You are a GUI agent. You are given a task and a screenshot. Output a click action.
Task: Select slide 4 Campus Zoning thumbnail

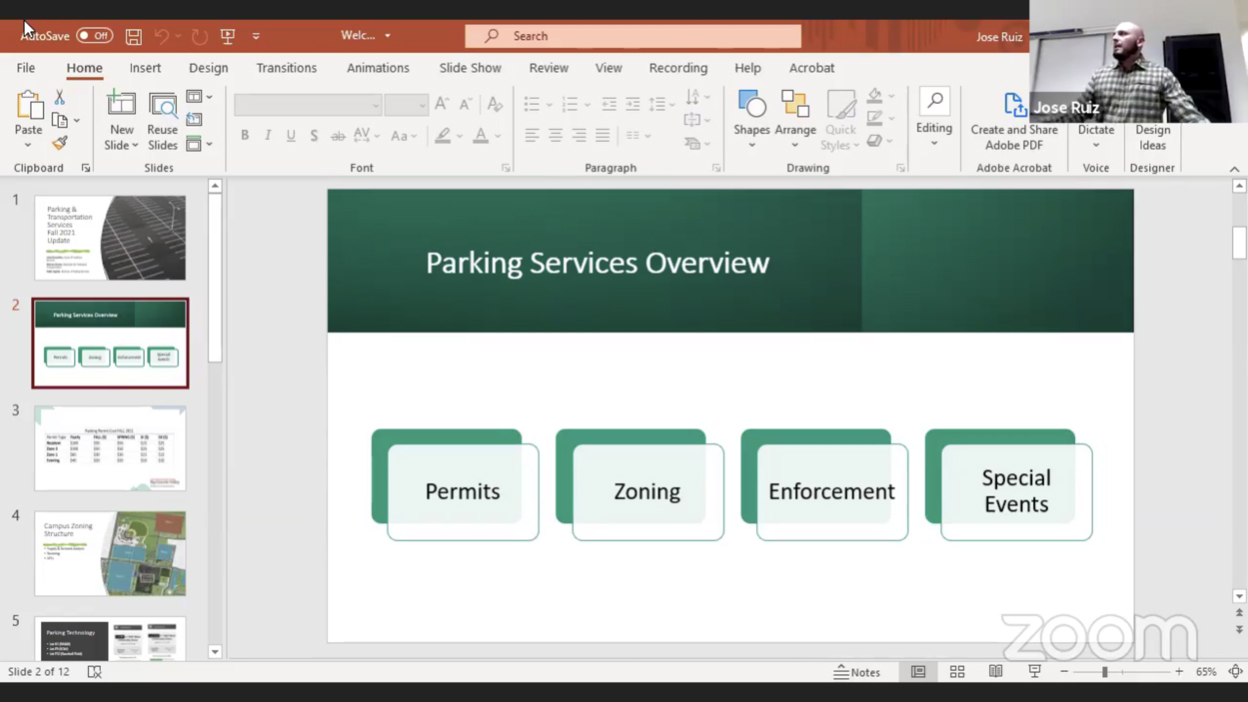pos(110,553)
